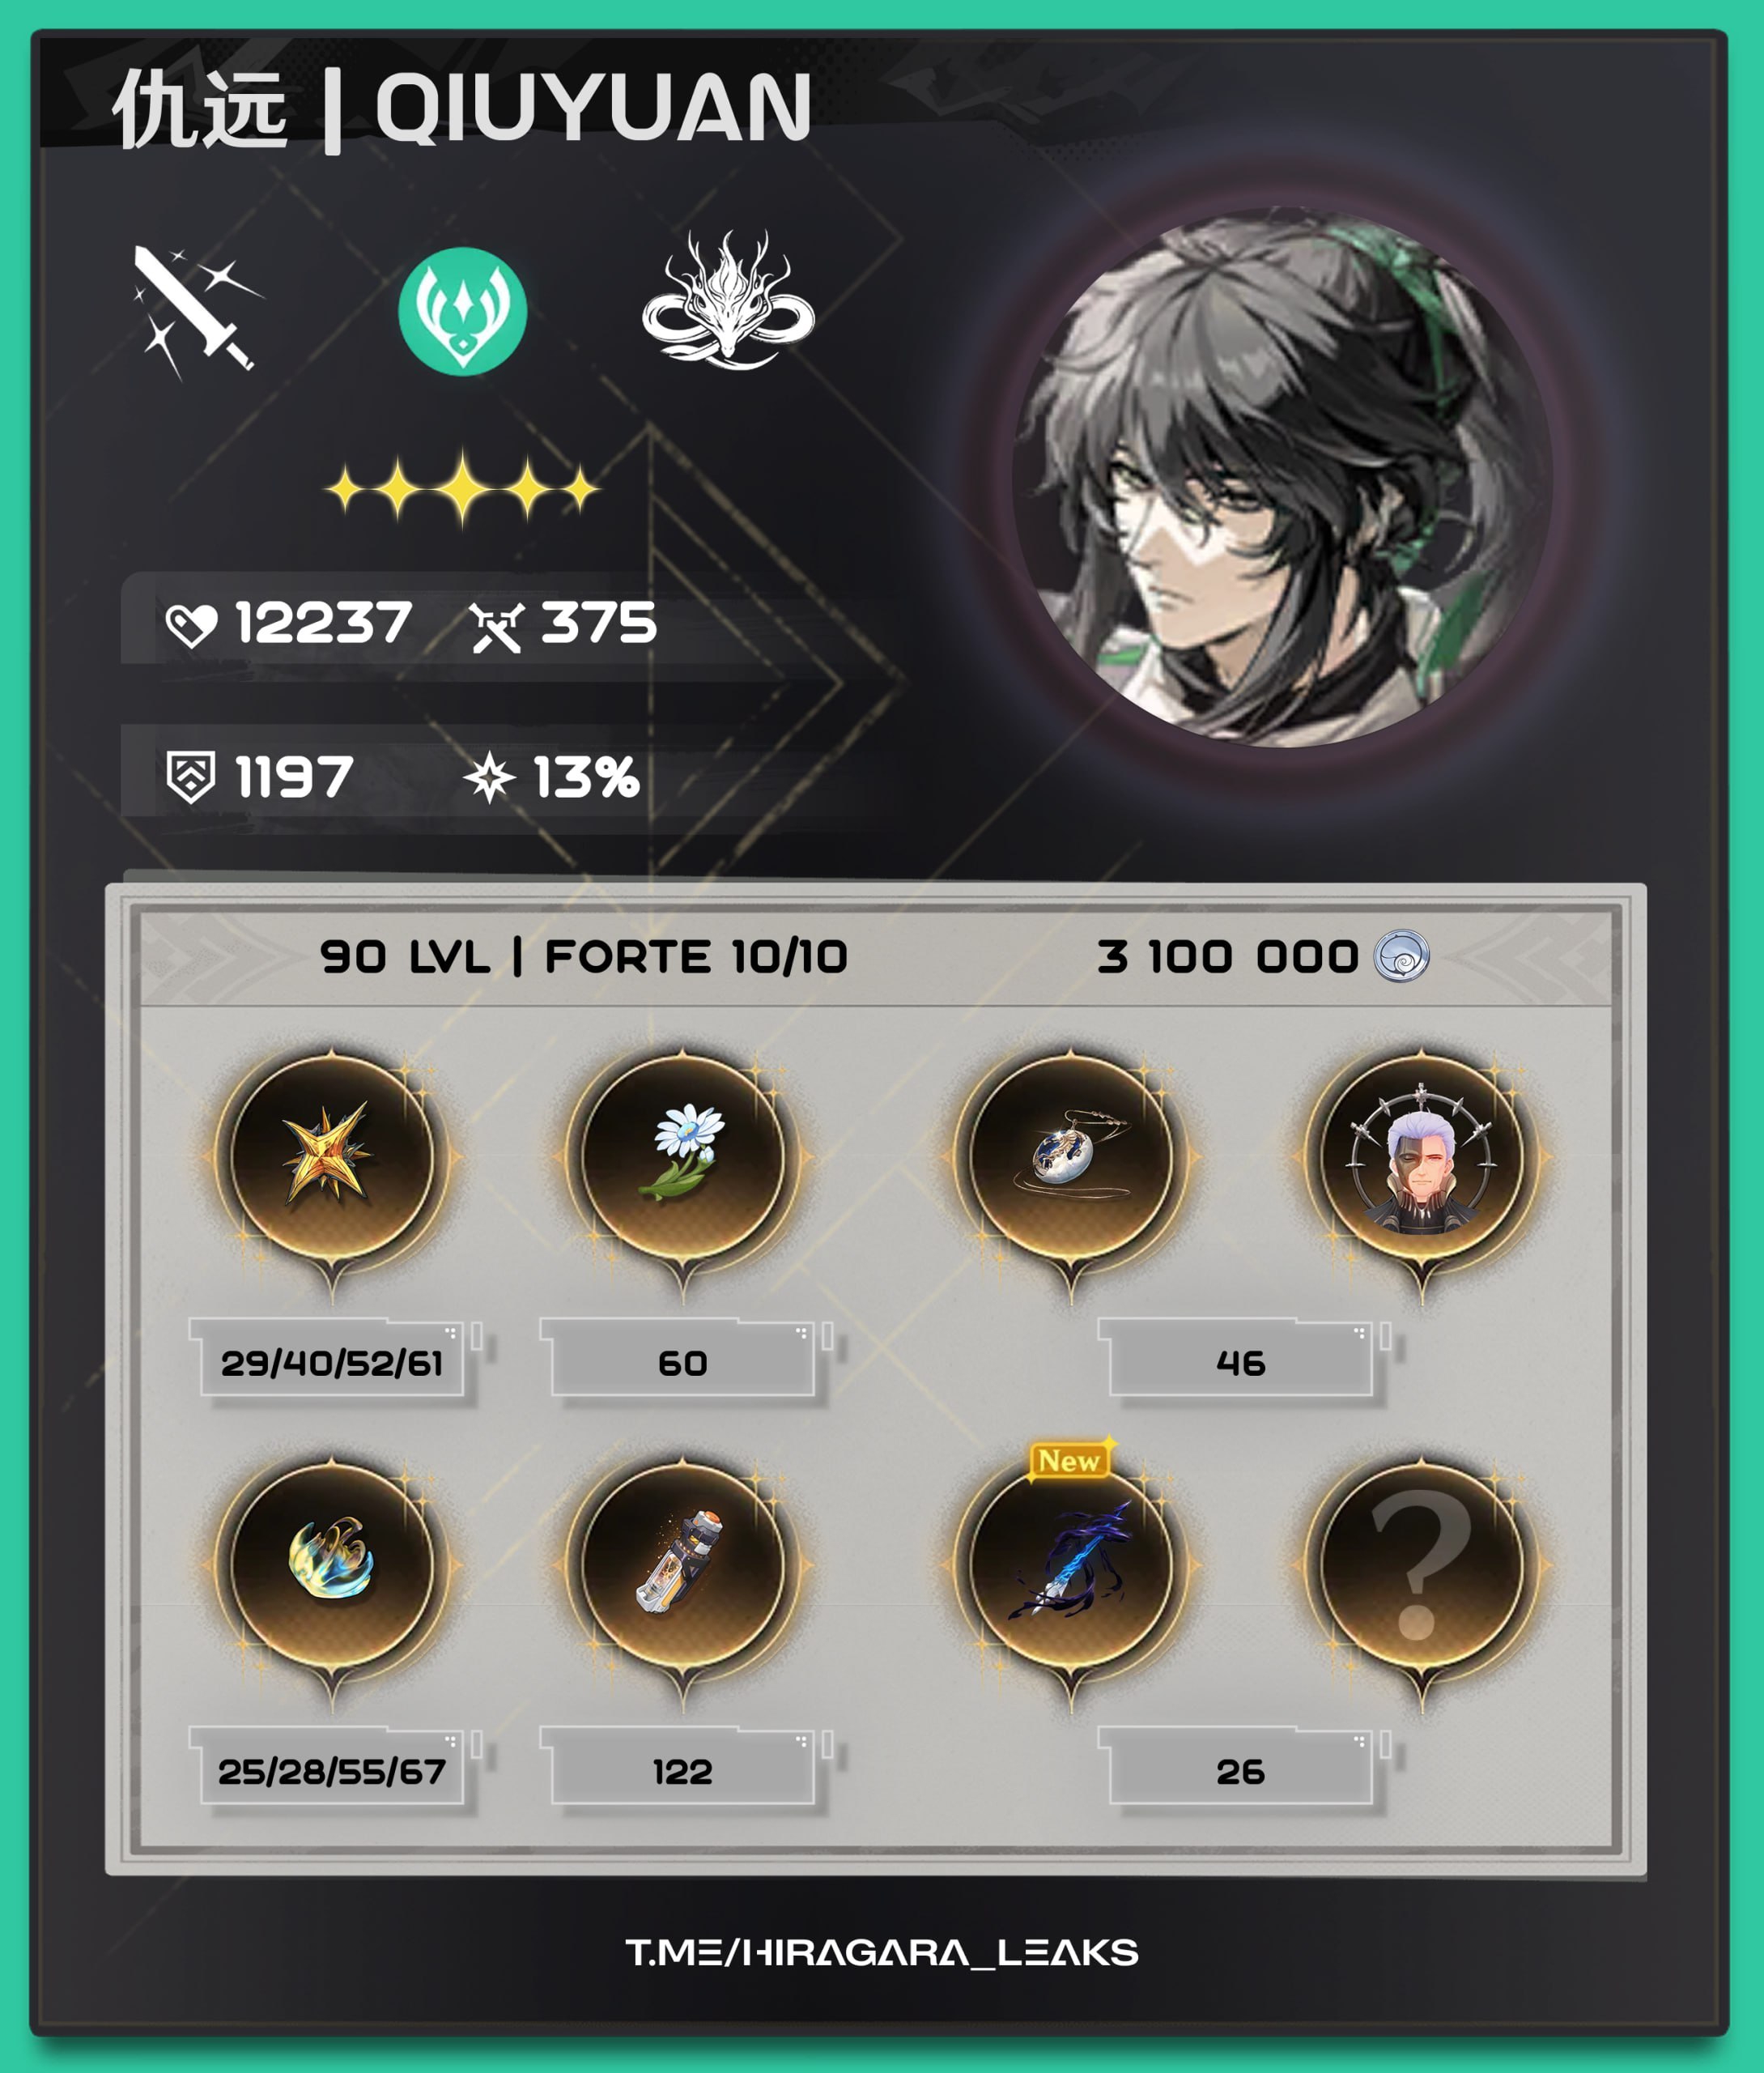Viewport: 1764px width, 2073px height.
Task: Click the green Aero element icon
Action: coord(463,311)
